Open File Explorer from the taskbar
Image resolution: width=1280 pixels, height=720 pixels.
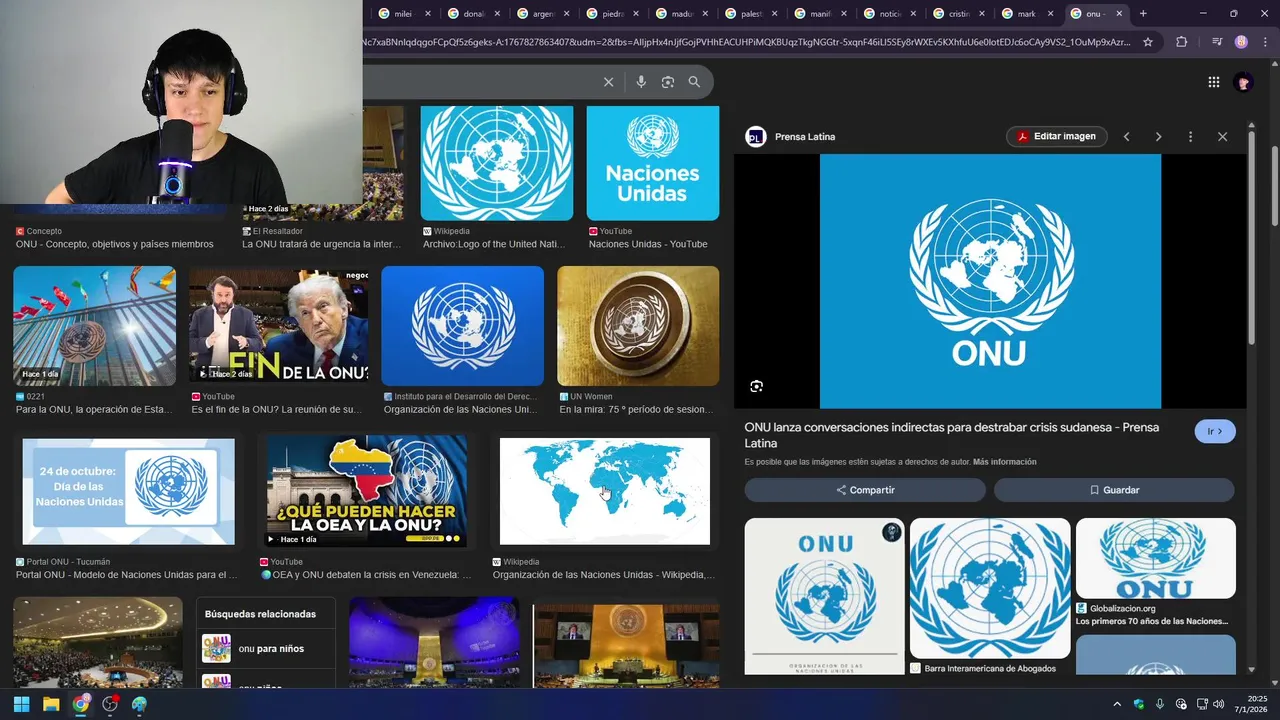pos(51,704)
